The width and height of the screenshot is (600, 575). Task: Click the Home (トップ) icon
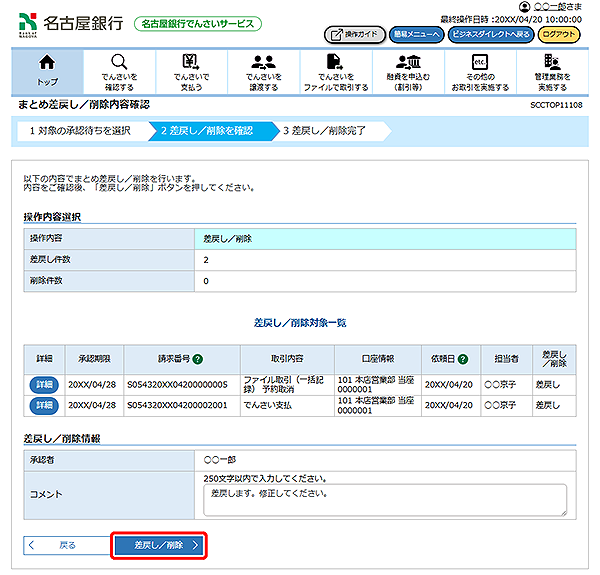pyautogui.click(x=47, y=62)
